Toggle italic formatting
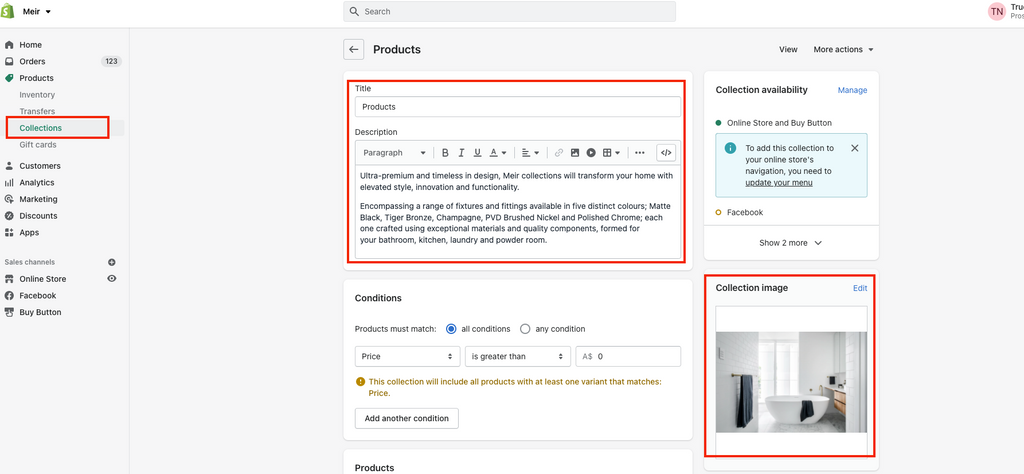This screenshot has height=474, width=1024. [461, 153]
